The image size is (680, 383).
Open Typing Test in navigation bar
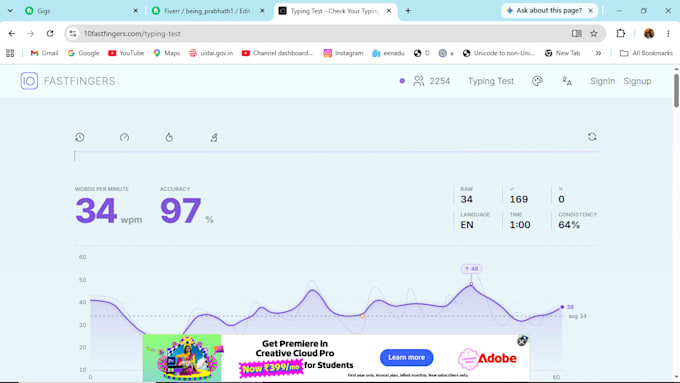click(x=490, y=81)
